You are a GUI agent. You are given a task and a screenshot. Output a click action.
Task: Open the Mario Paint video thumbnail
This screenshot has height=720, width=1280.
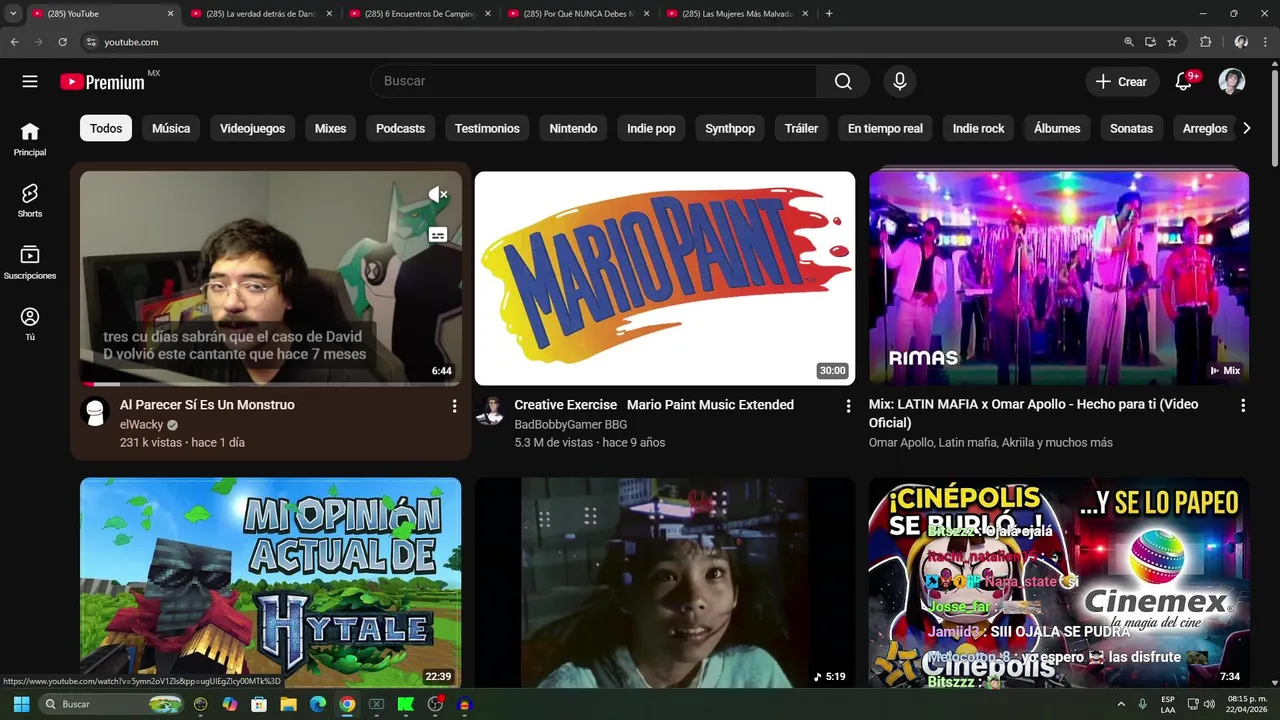click(665, 278)
